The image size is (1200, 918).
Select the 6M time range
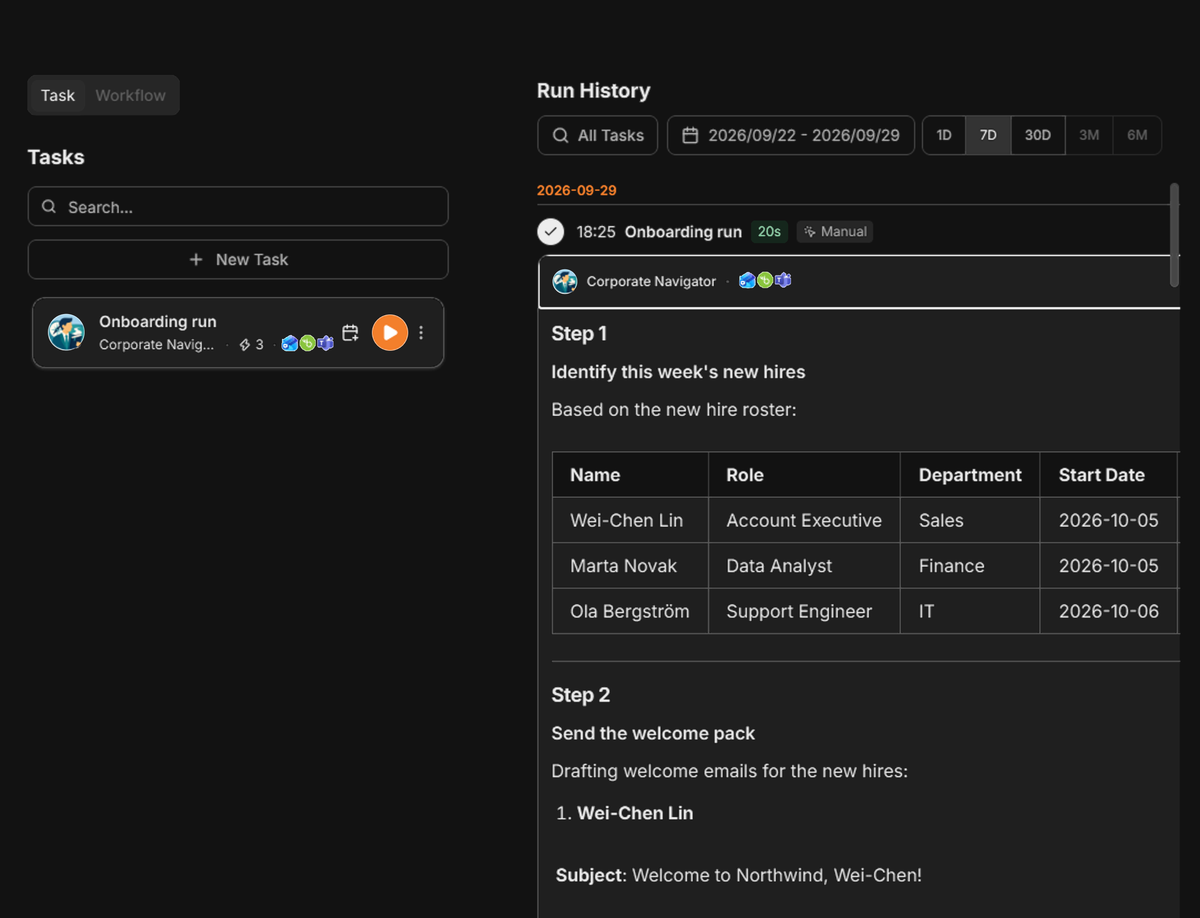pyautogui.click(x=1137, y=135)
